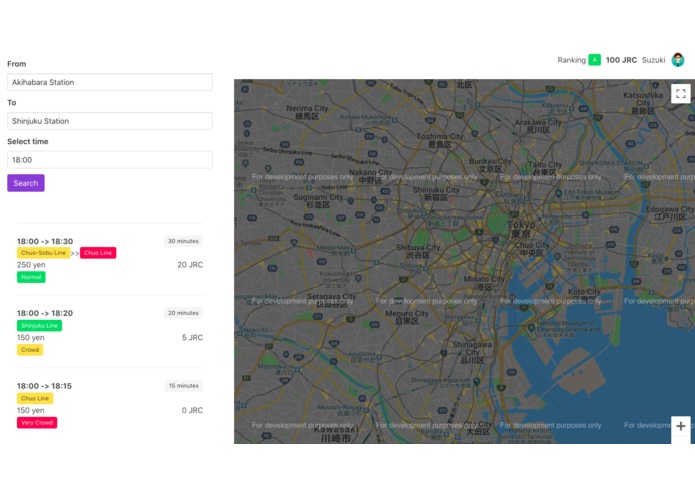
Task: Click the 250 yen fare
Action: pos(31,265)
